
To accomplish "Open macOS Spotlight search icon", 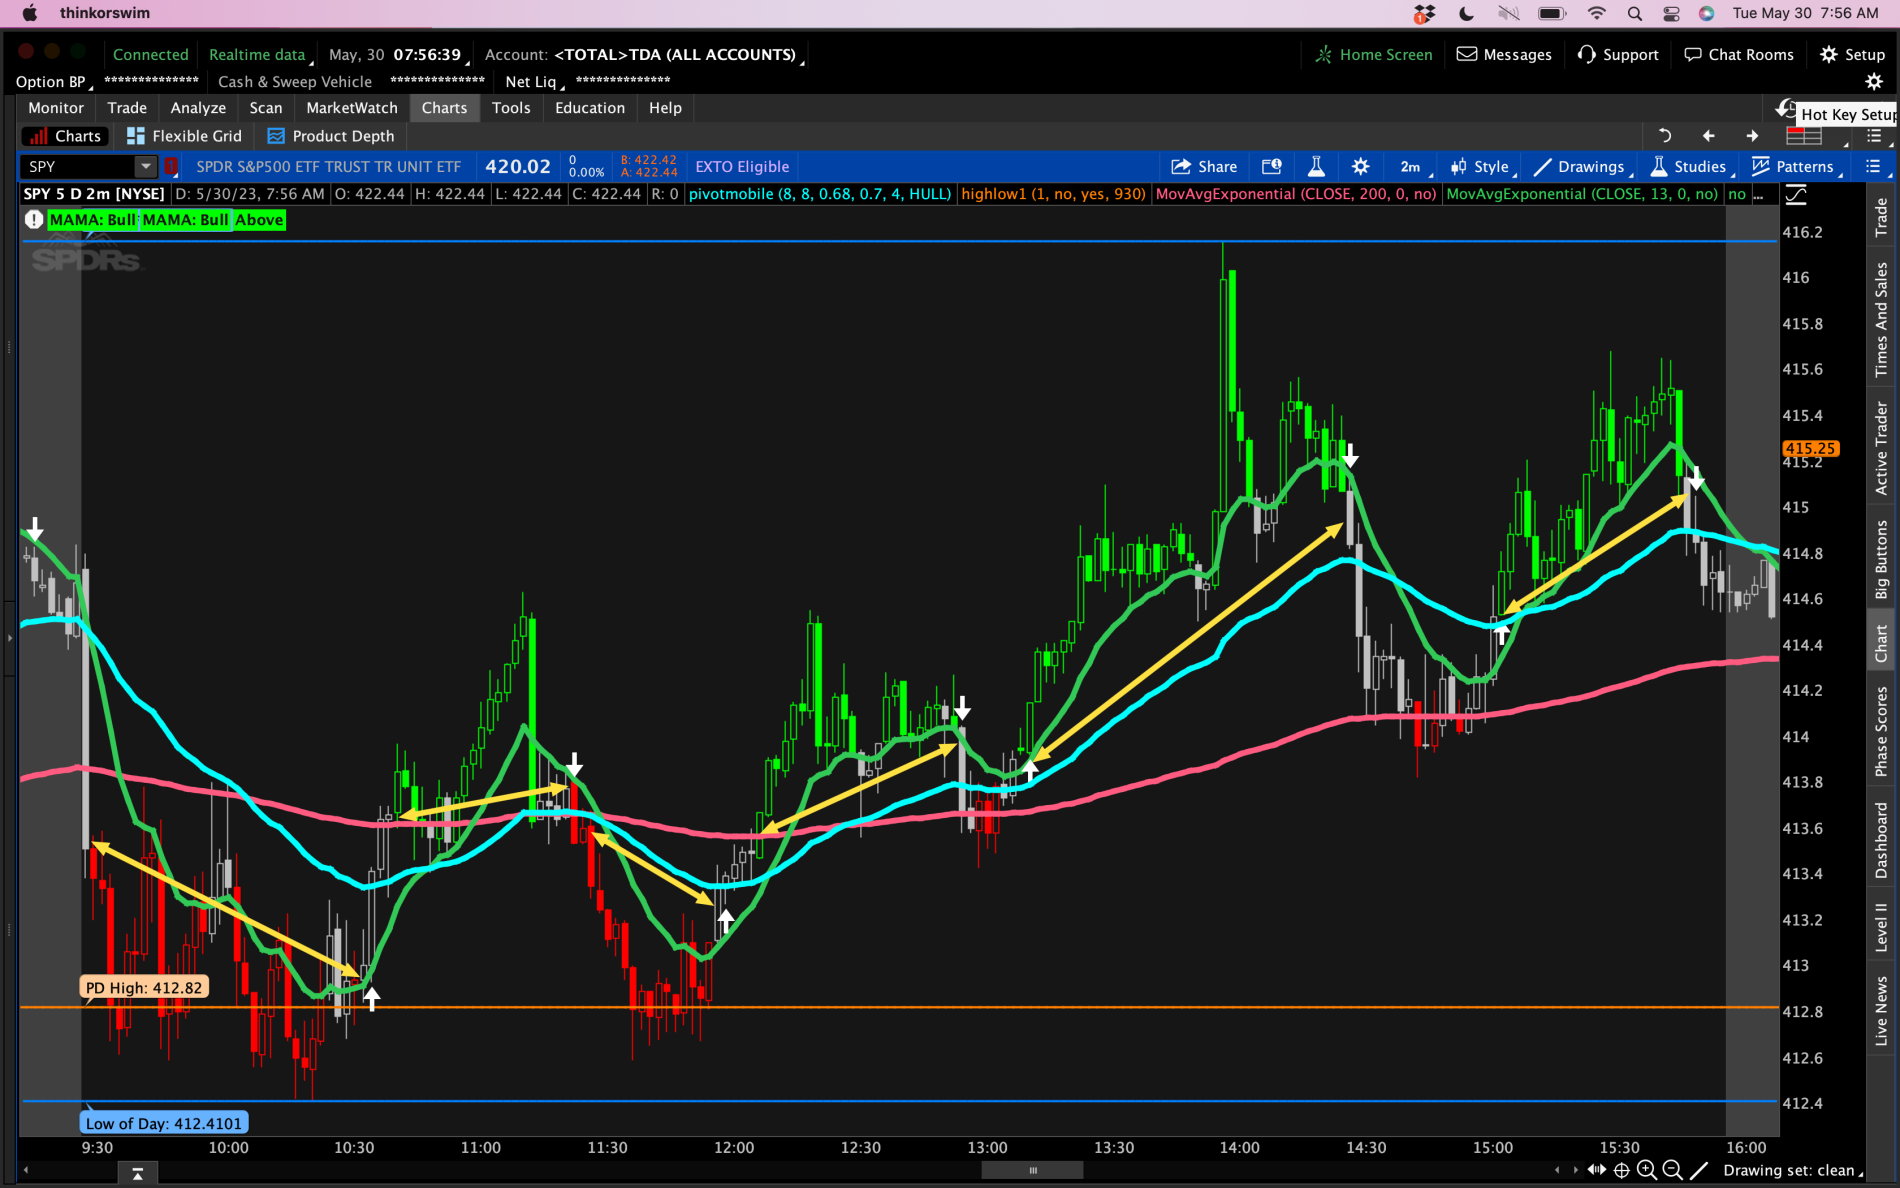I will 1634,13.
